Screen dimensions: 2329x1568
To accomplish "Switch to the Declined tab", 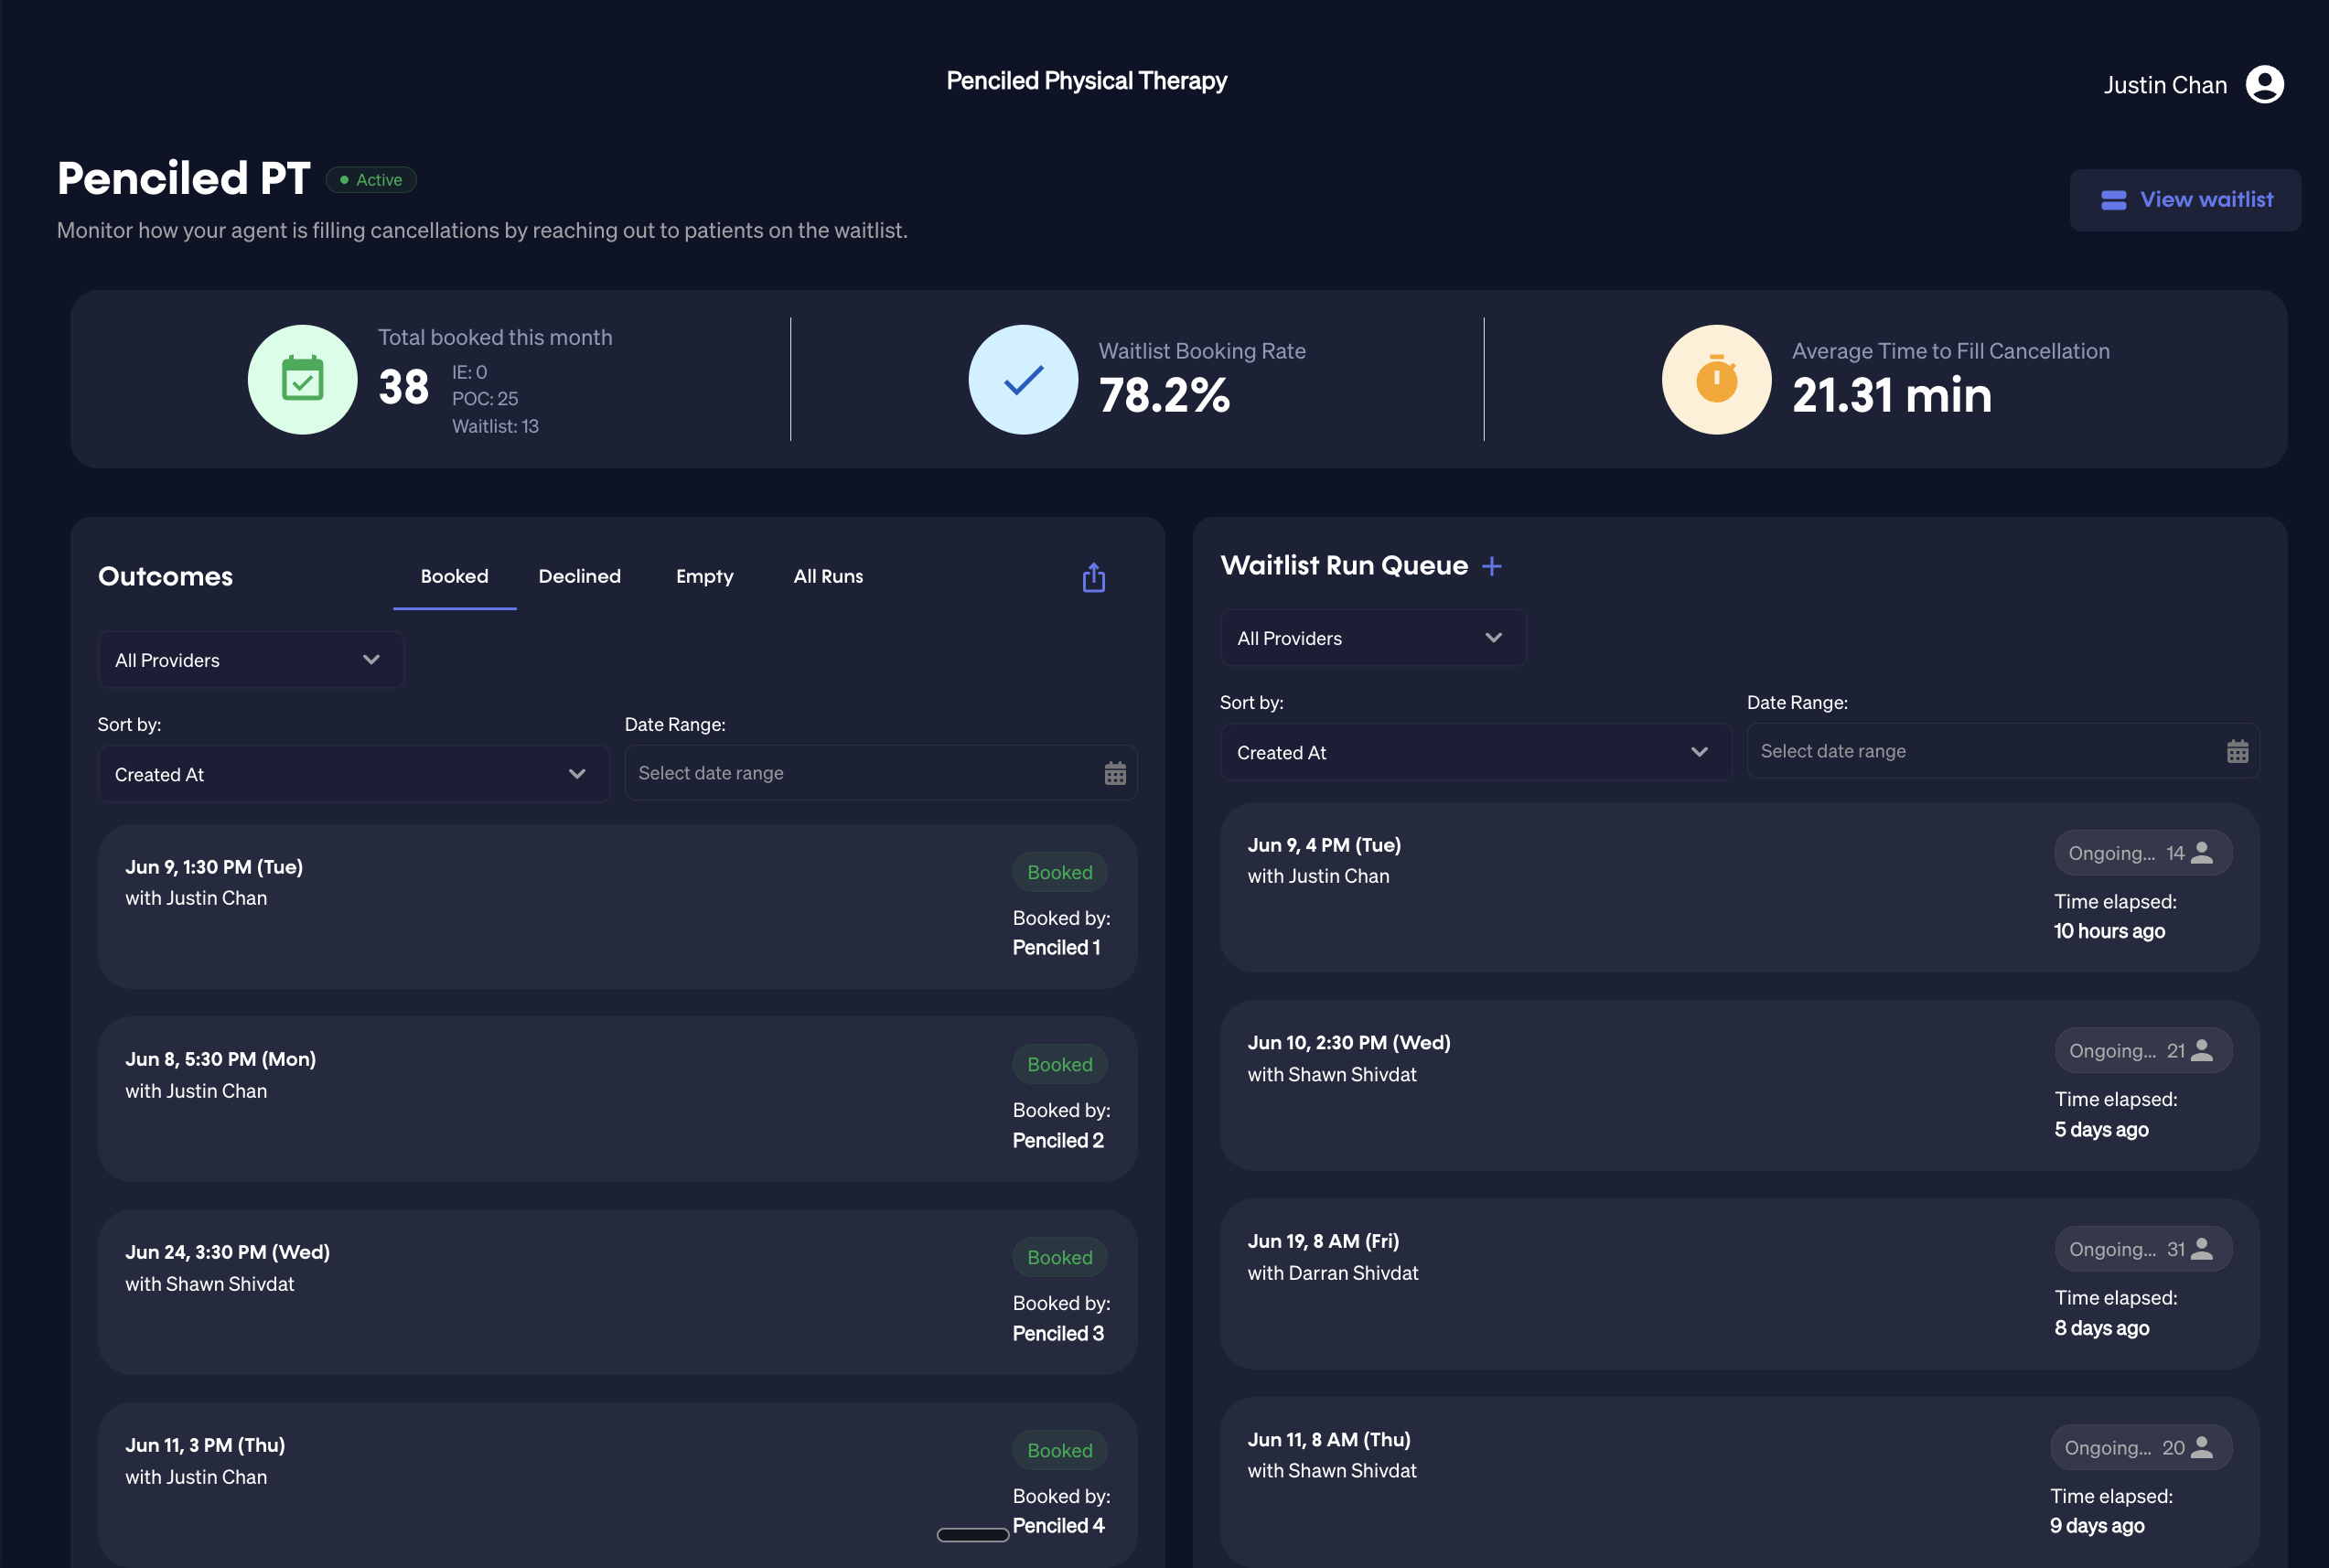I will pyautogui.click(x=579, y=576).
